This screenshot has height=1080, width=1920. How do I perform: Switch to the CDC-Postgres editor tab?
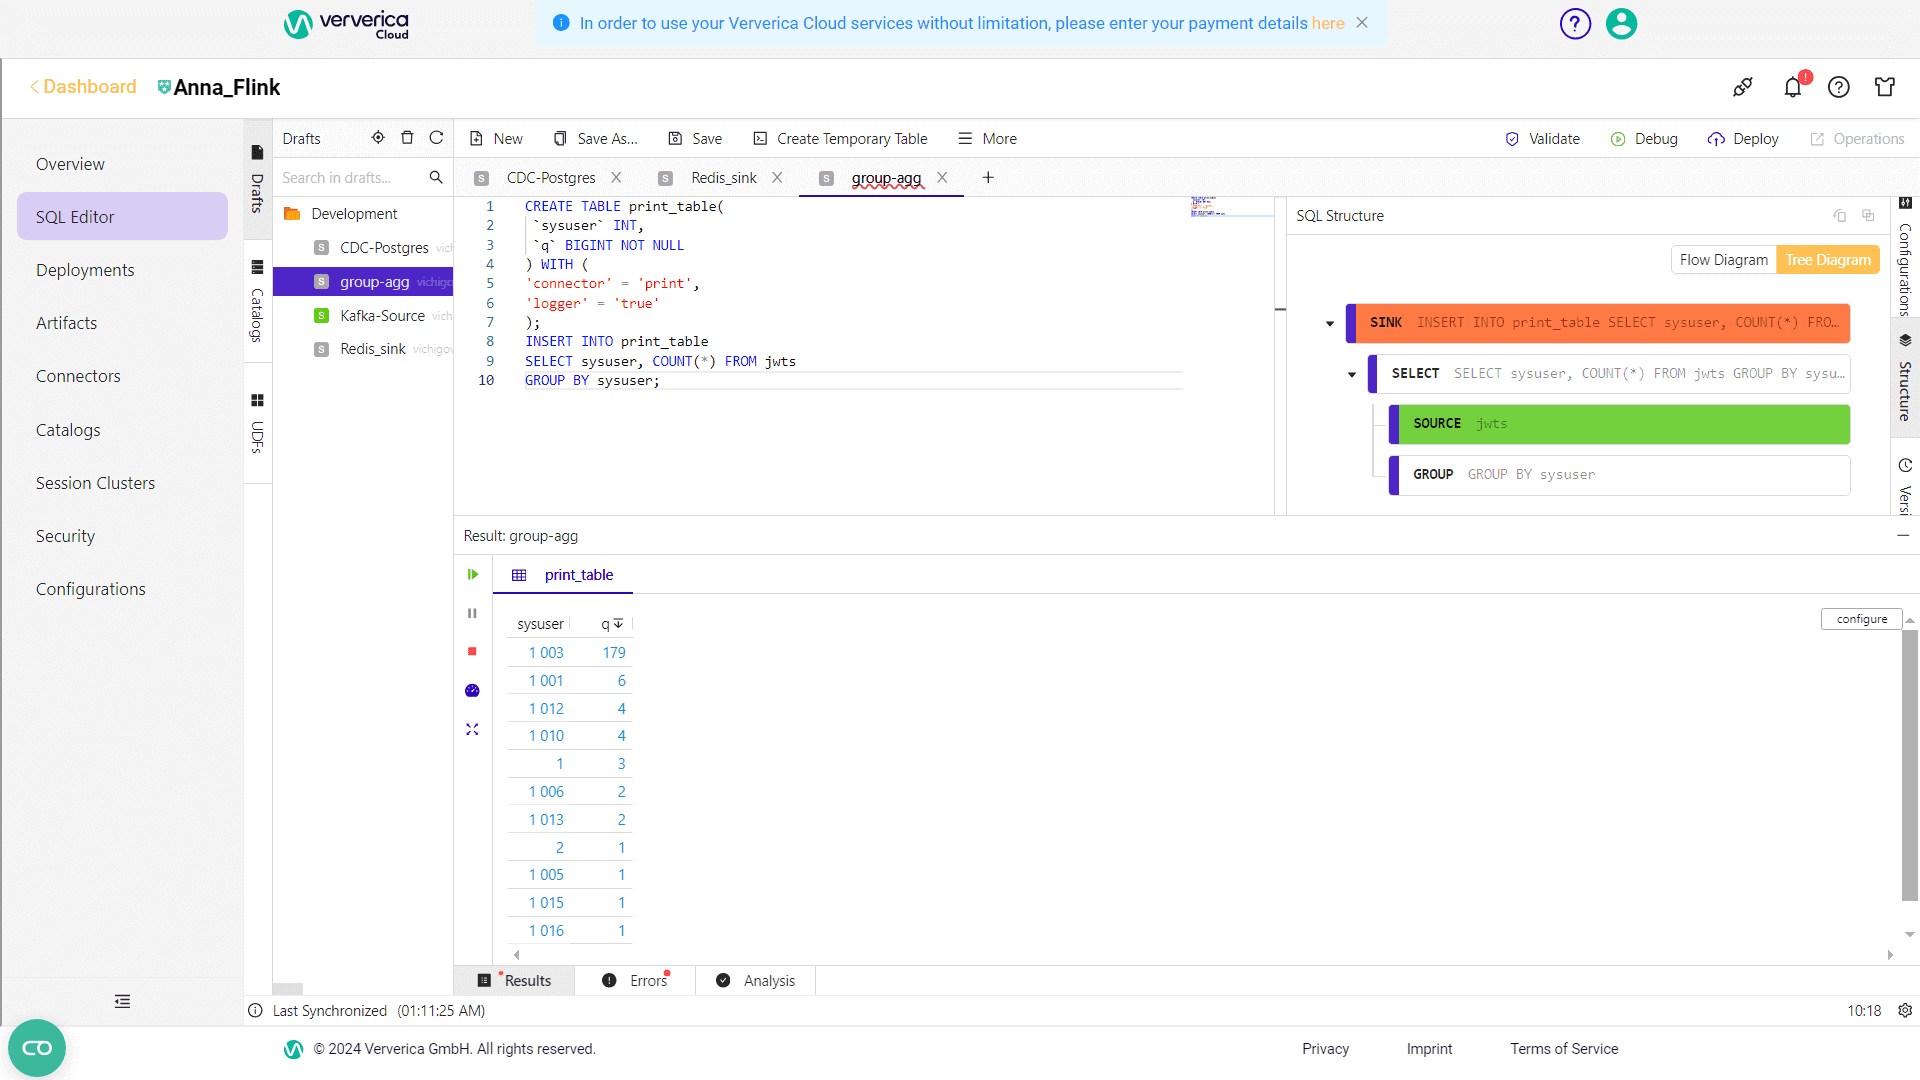551,177
